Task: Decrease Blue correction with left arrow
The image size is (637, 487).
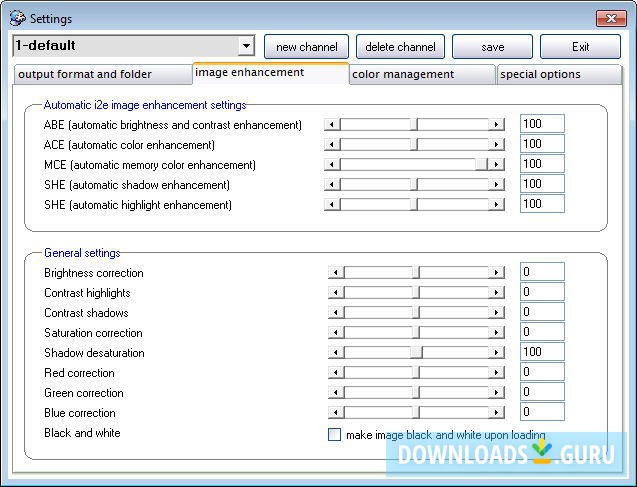Action: (336, 412)
